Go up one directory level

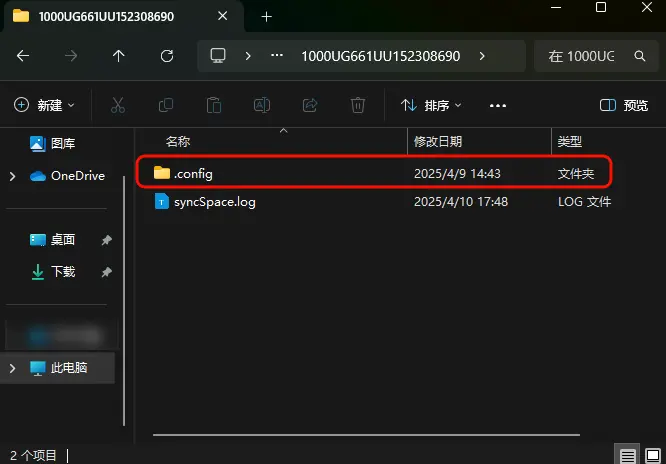119,56
